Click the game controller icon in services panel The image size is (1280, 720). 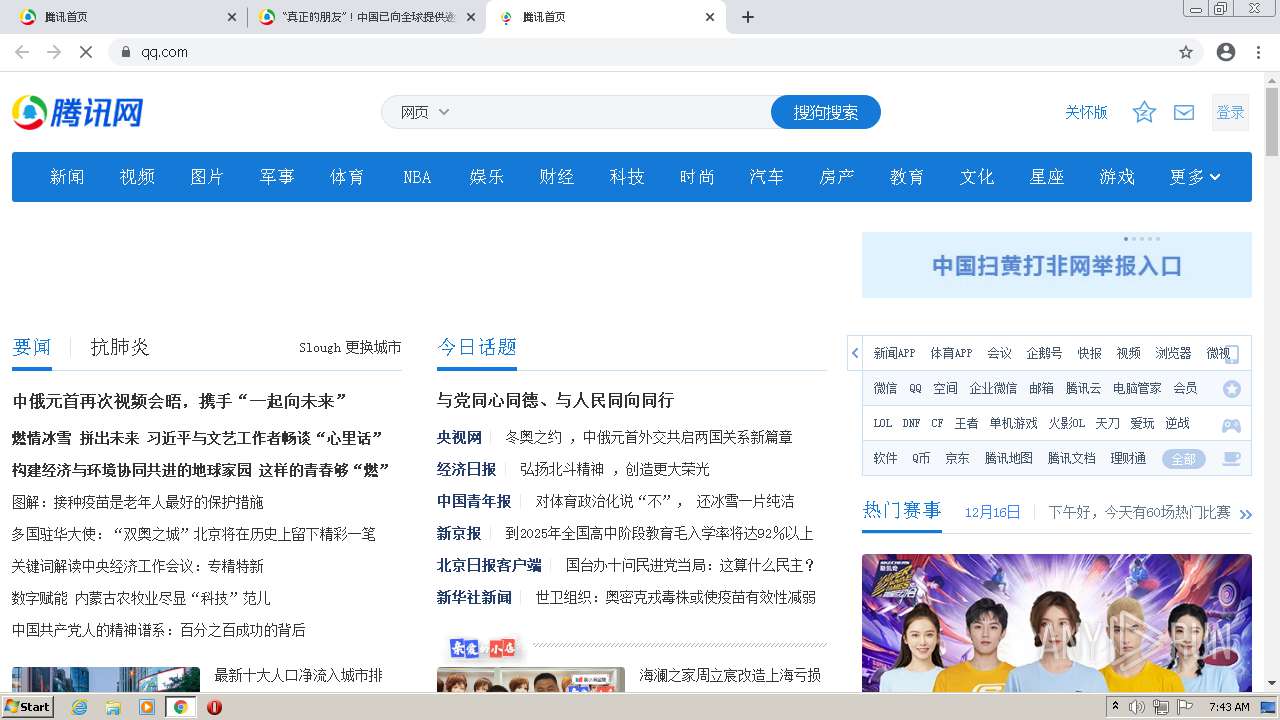1232,425
